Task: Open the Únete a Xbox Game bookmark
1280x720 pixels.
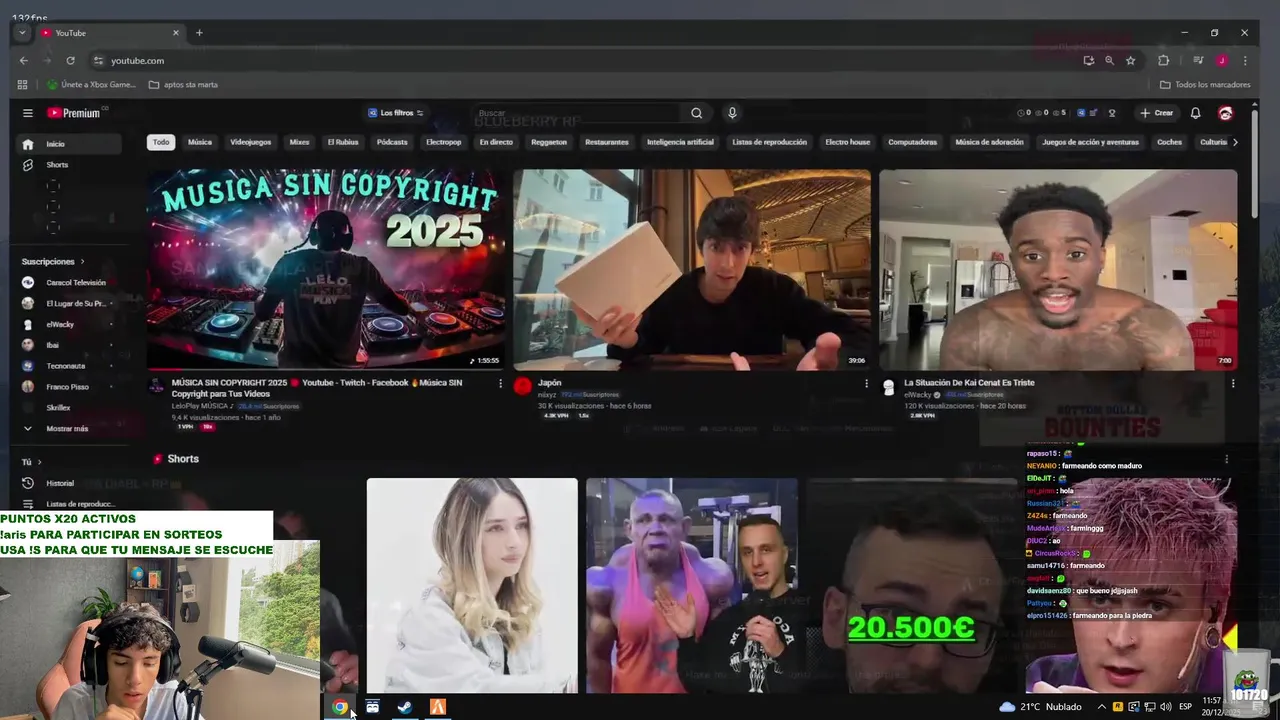Action: [x=91, y=85]
